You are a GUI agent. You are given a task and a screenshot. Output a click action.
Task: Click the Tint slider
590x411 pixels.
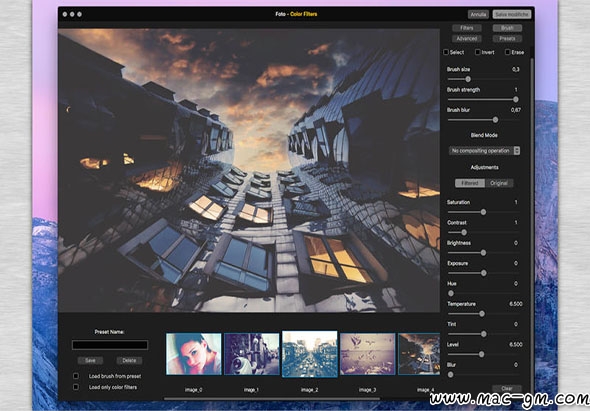pyautogui.click(x=484, y=334)
